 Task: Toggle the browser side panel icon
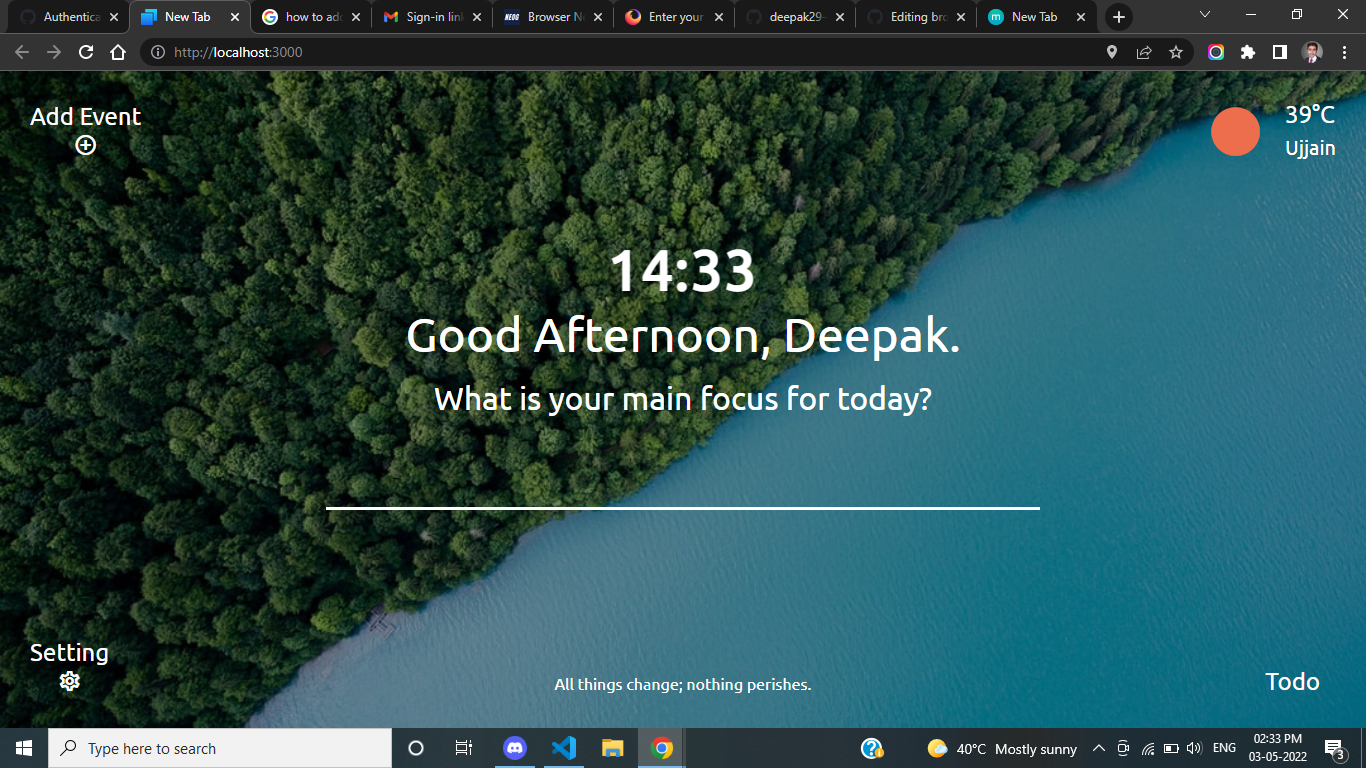click(1280, 52)
